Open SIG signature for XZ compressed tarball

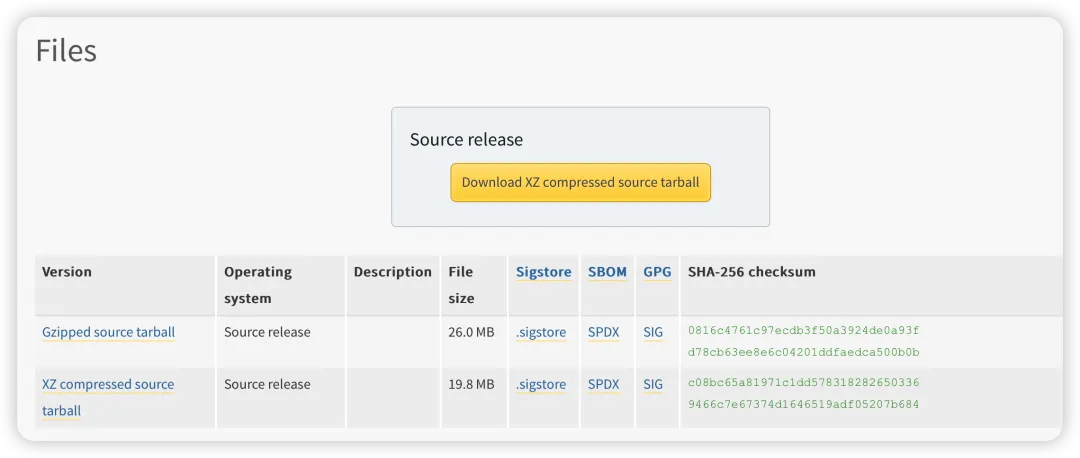point(653,384)
